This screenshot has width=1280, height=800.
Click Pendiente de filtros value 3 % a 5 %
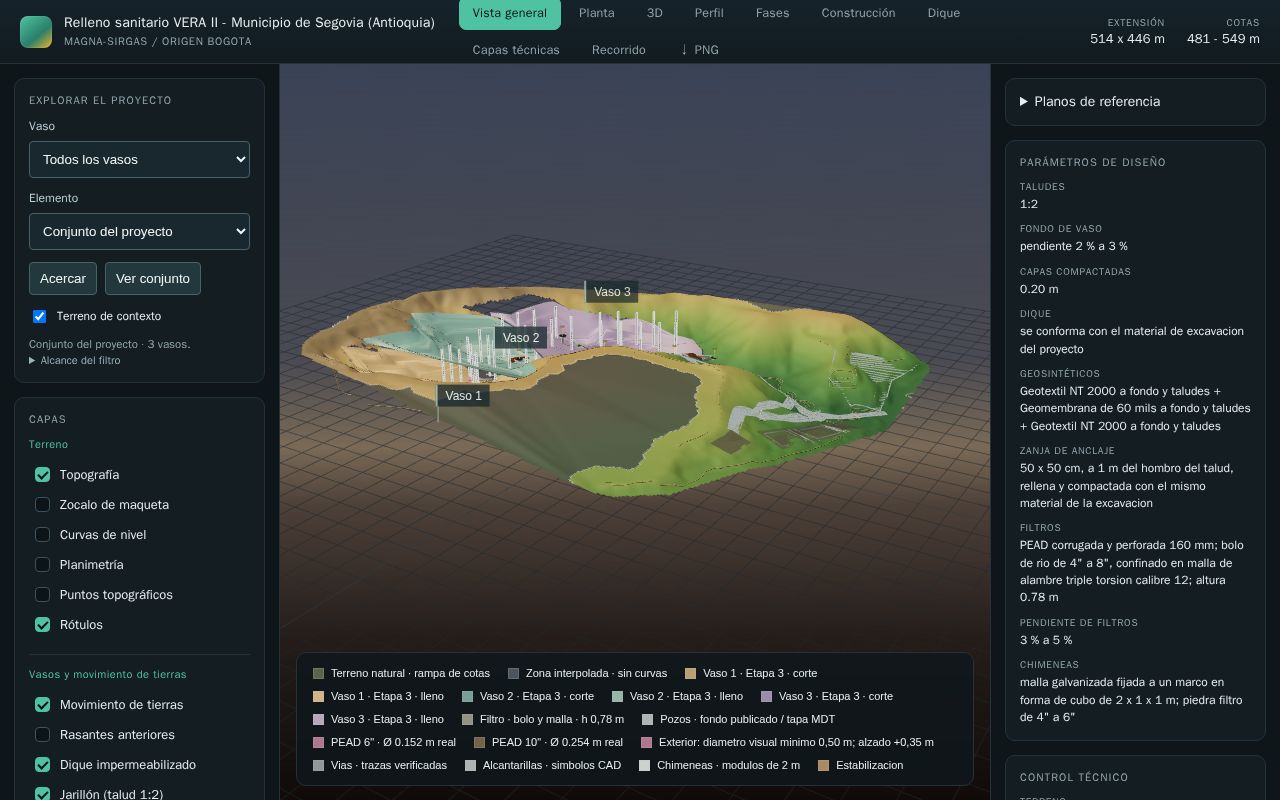pos(1046,640)
